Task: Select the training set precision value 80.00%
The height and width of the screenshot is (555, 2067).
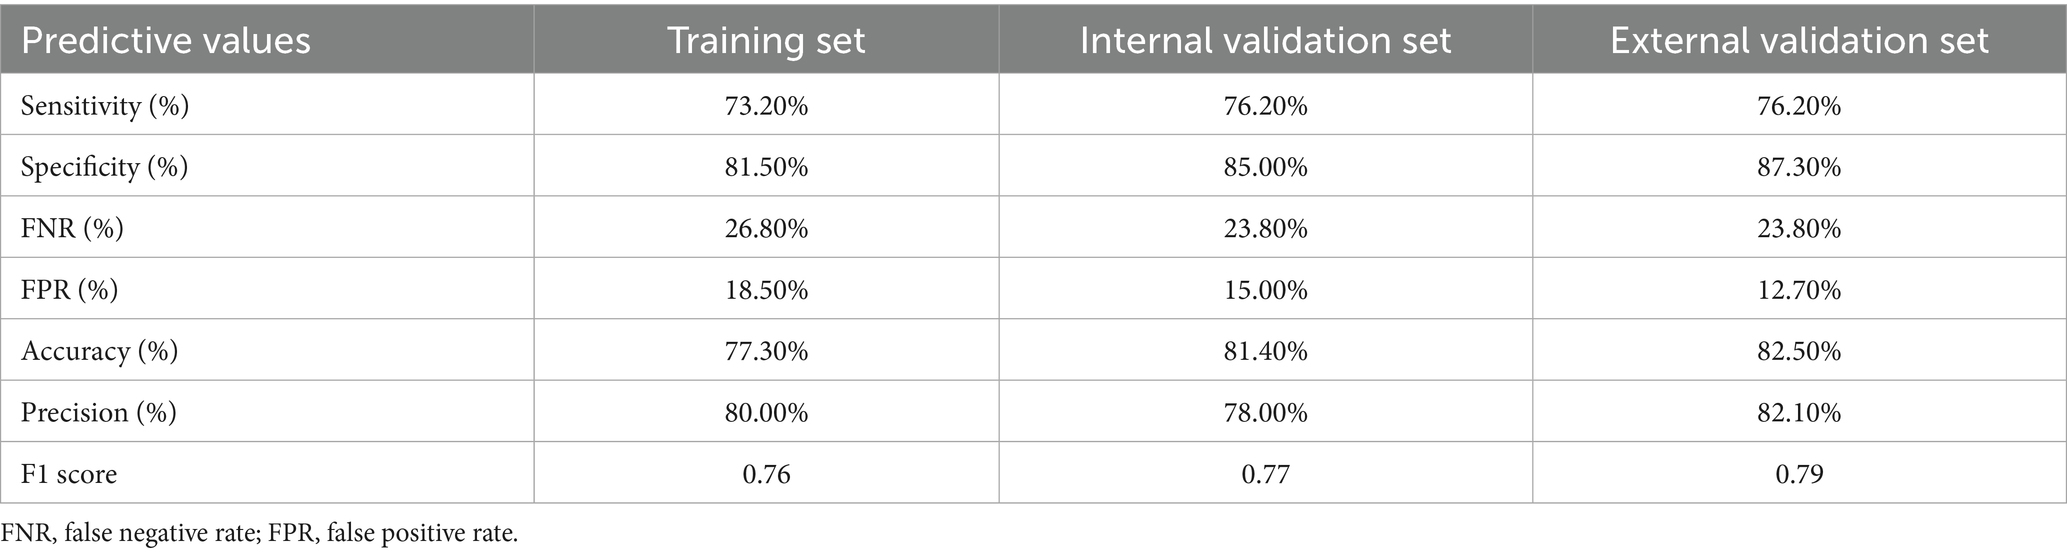Action: pos(766,412)
